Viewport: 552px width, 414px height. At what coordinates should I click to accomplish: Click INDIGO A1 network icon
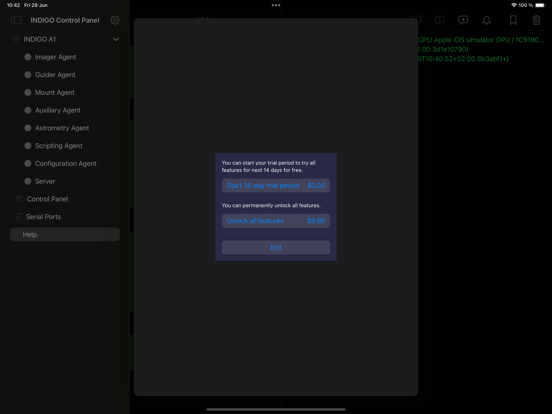[x=16, y=39]
